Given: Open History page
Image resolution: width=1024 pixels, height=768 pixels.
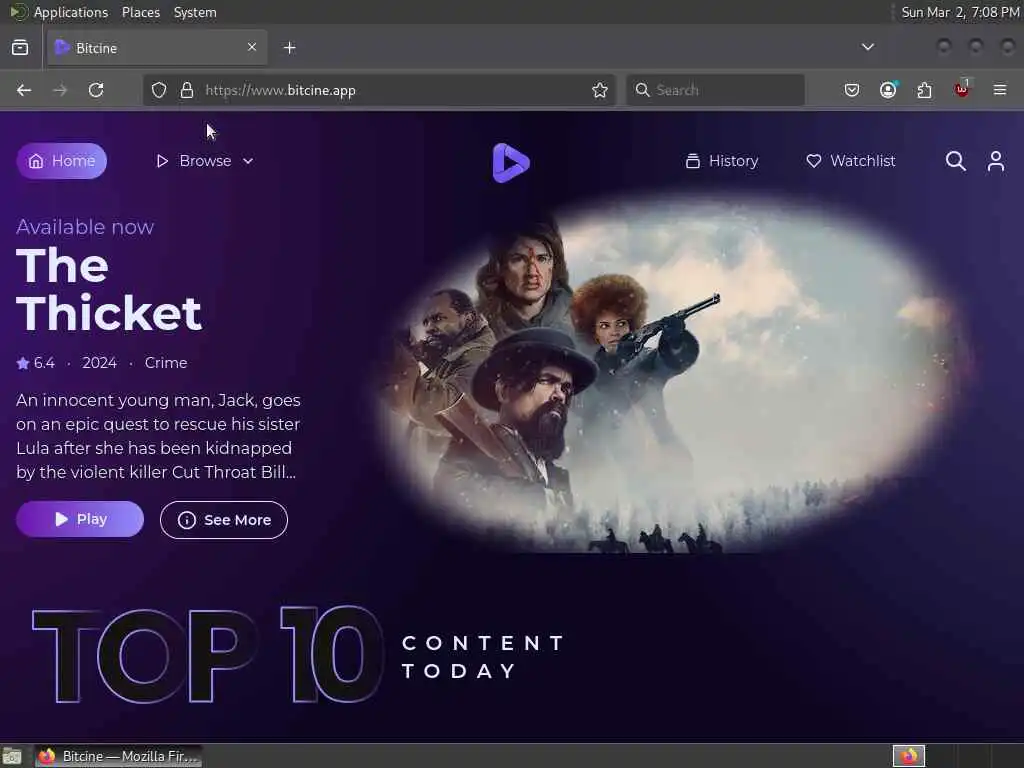Looking at the screenshot, I should (722, 161).
